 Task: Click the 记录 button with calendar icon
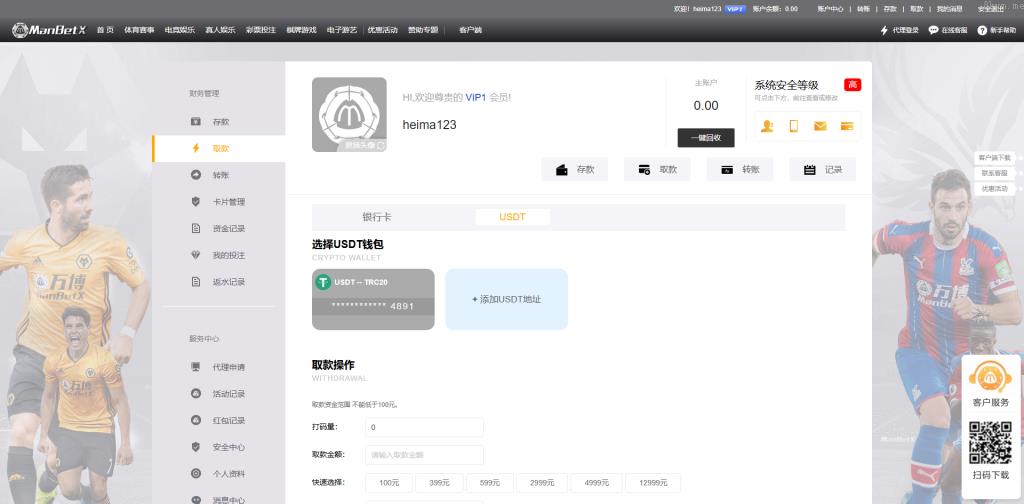coord(822,170)
